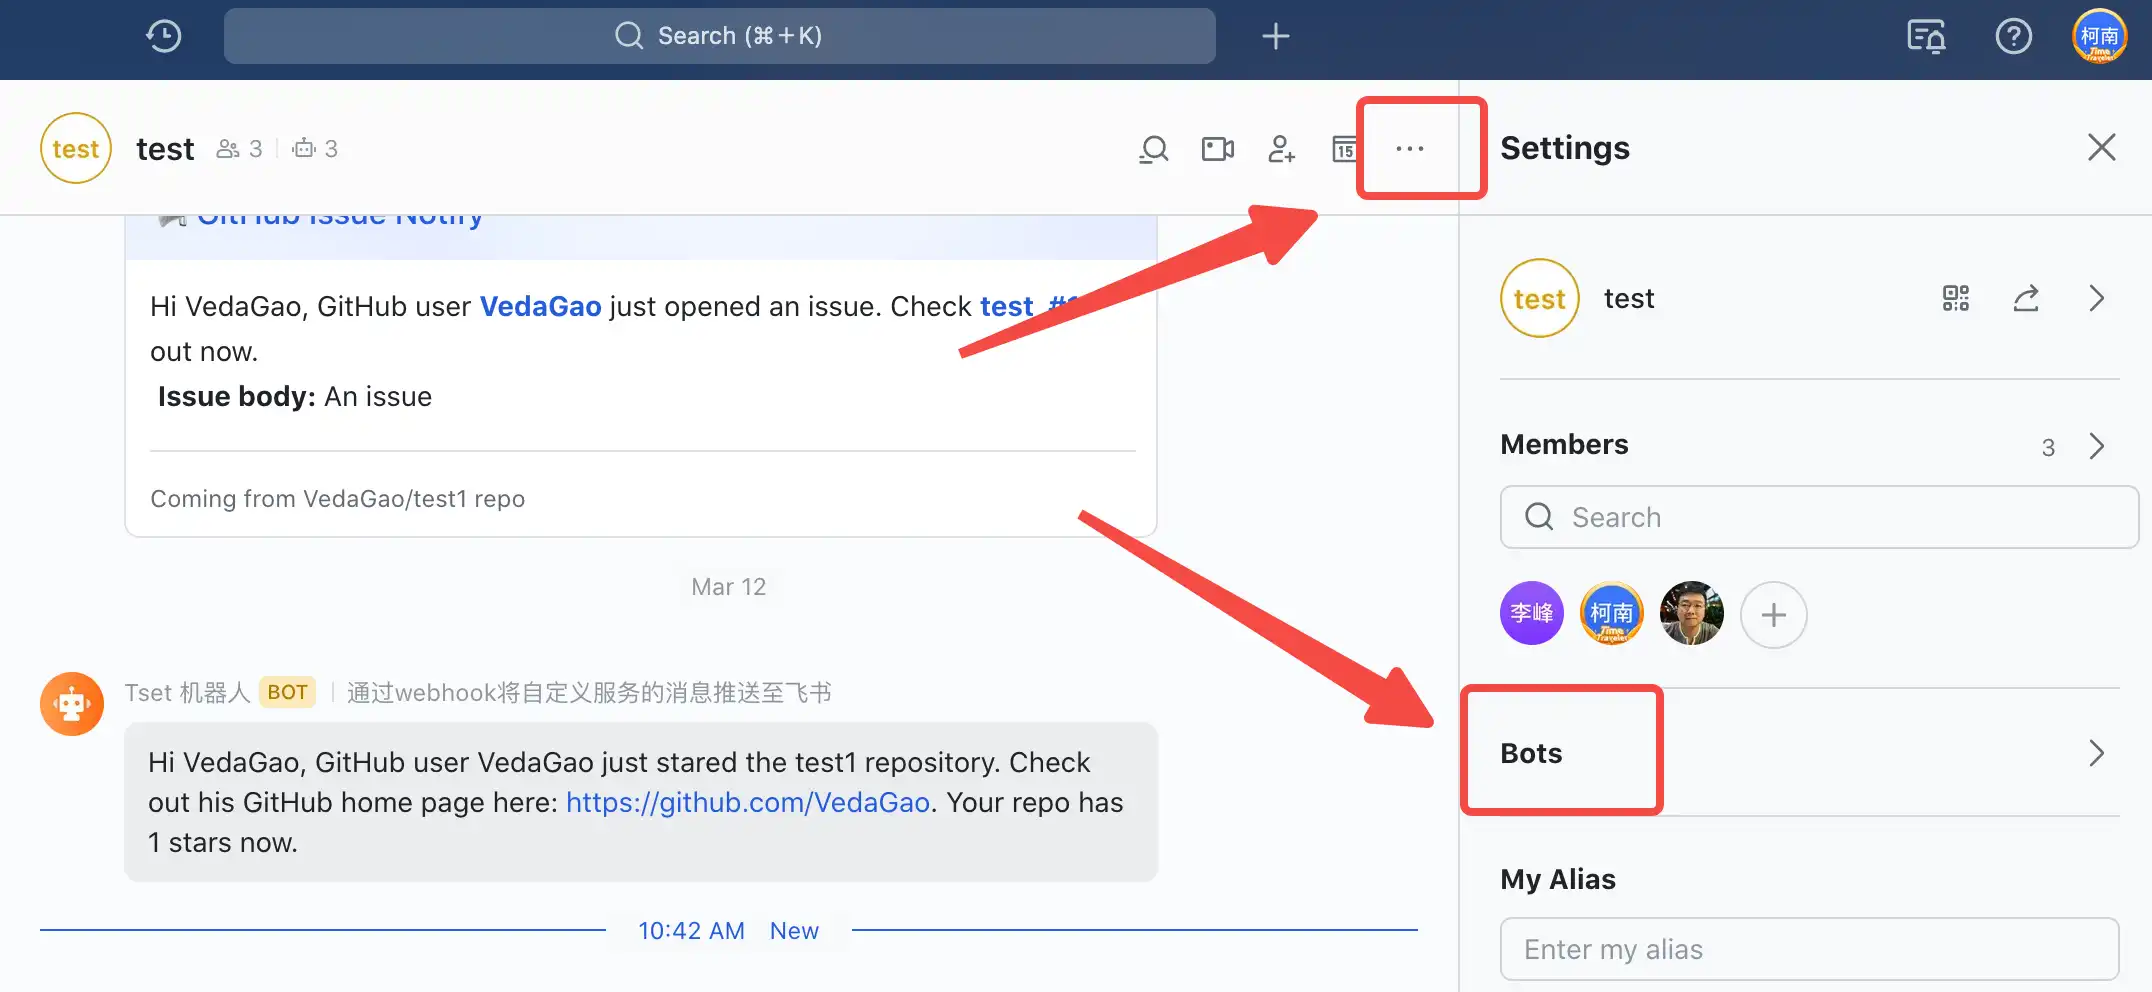
Task: Start a video meeting from chat header
Action: (1217, 149)
